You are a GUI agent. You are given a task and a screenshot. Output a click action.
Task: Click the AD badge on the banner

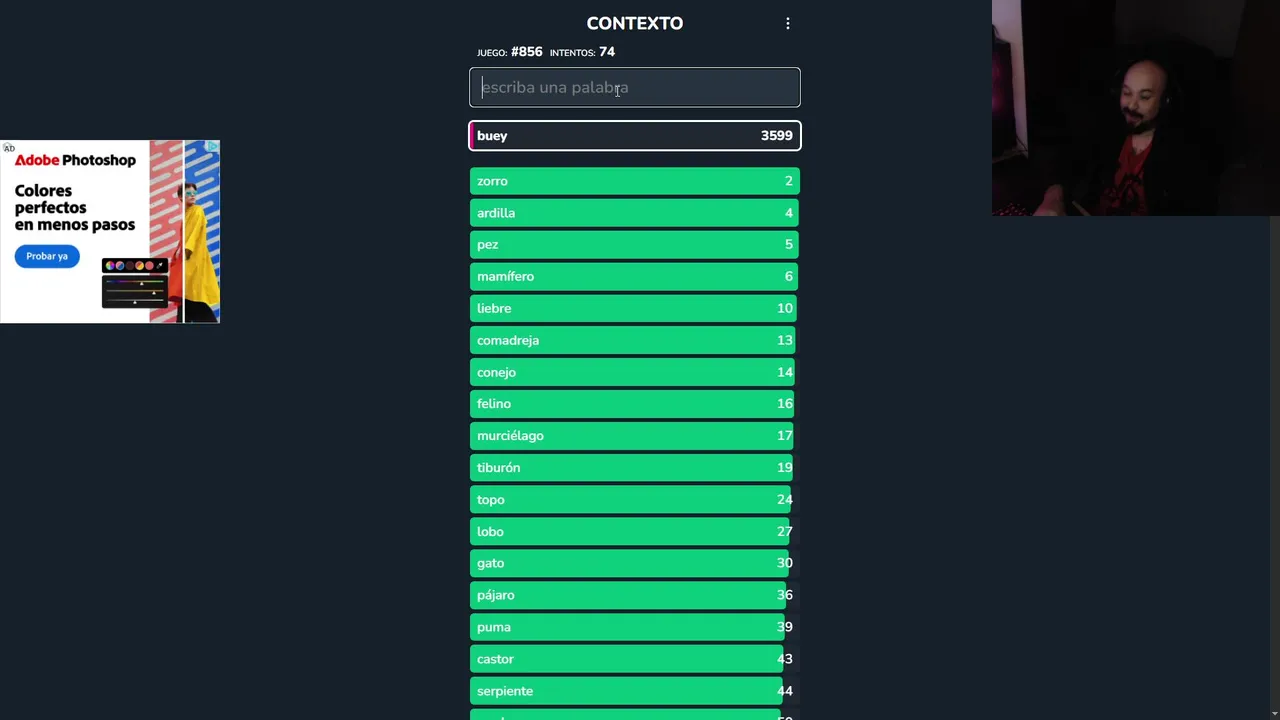click(x=9, y=148)
